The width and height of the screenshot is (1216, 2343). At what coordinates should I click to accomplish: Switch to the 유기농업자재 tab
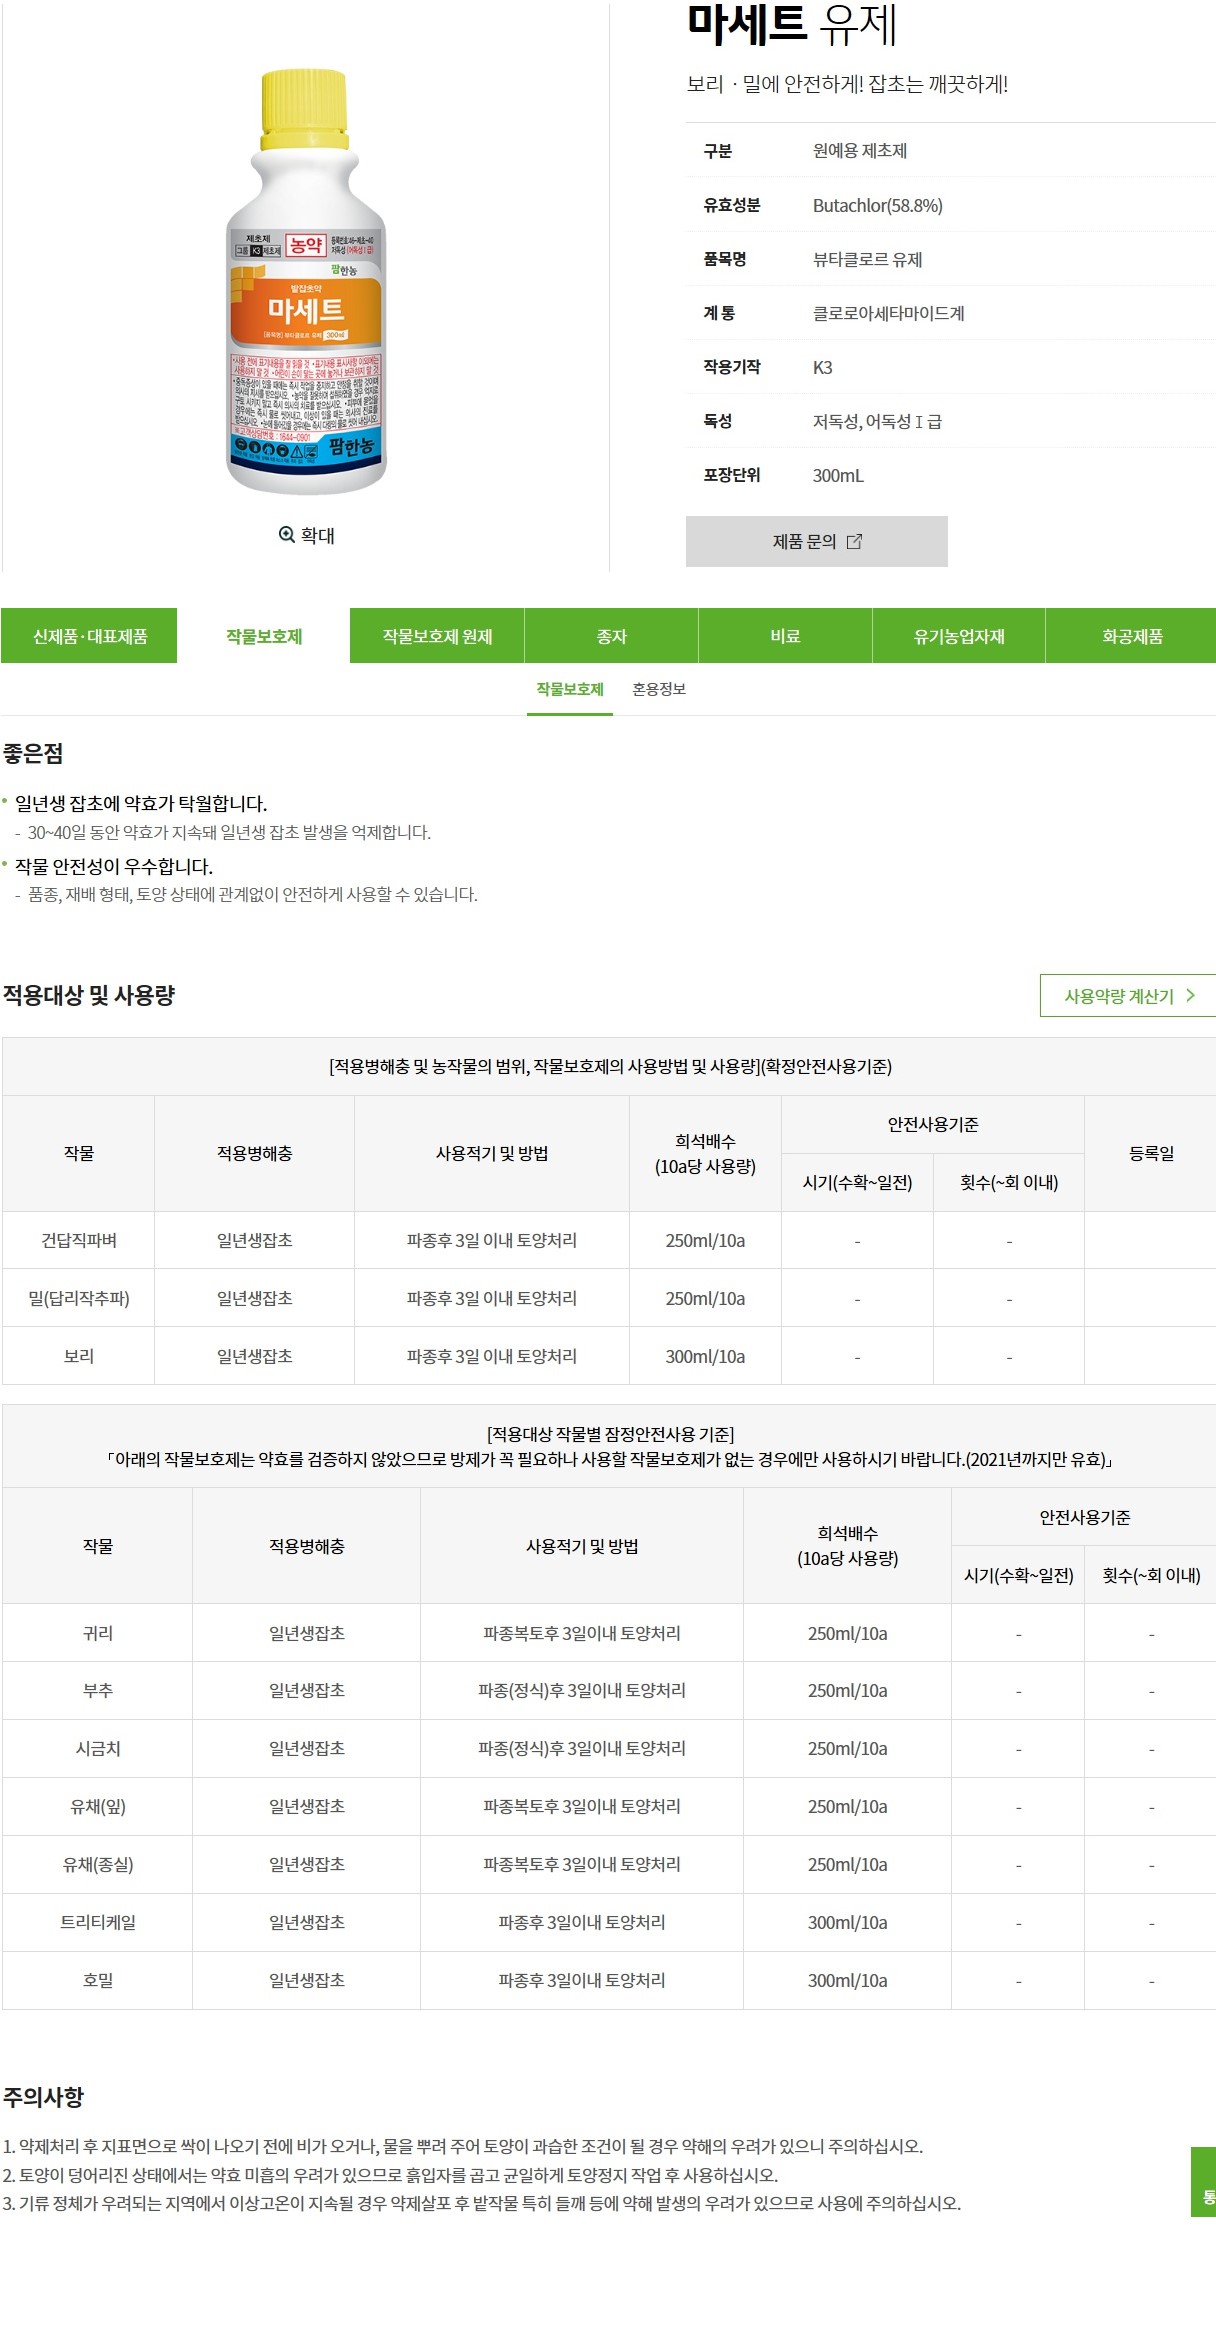[x=959, y=636]
